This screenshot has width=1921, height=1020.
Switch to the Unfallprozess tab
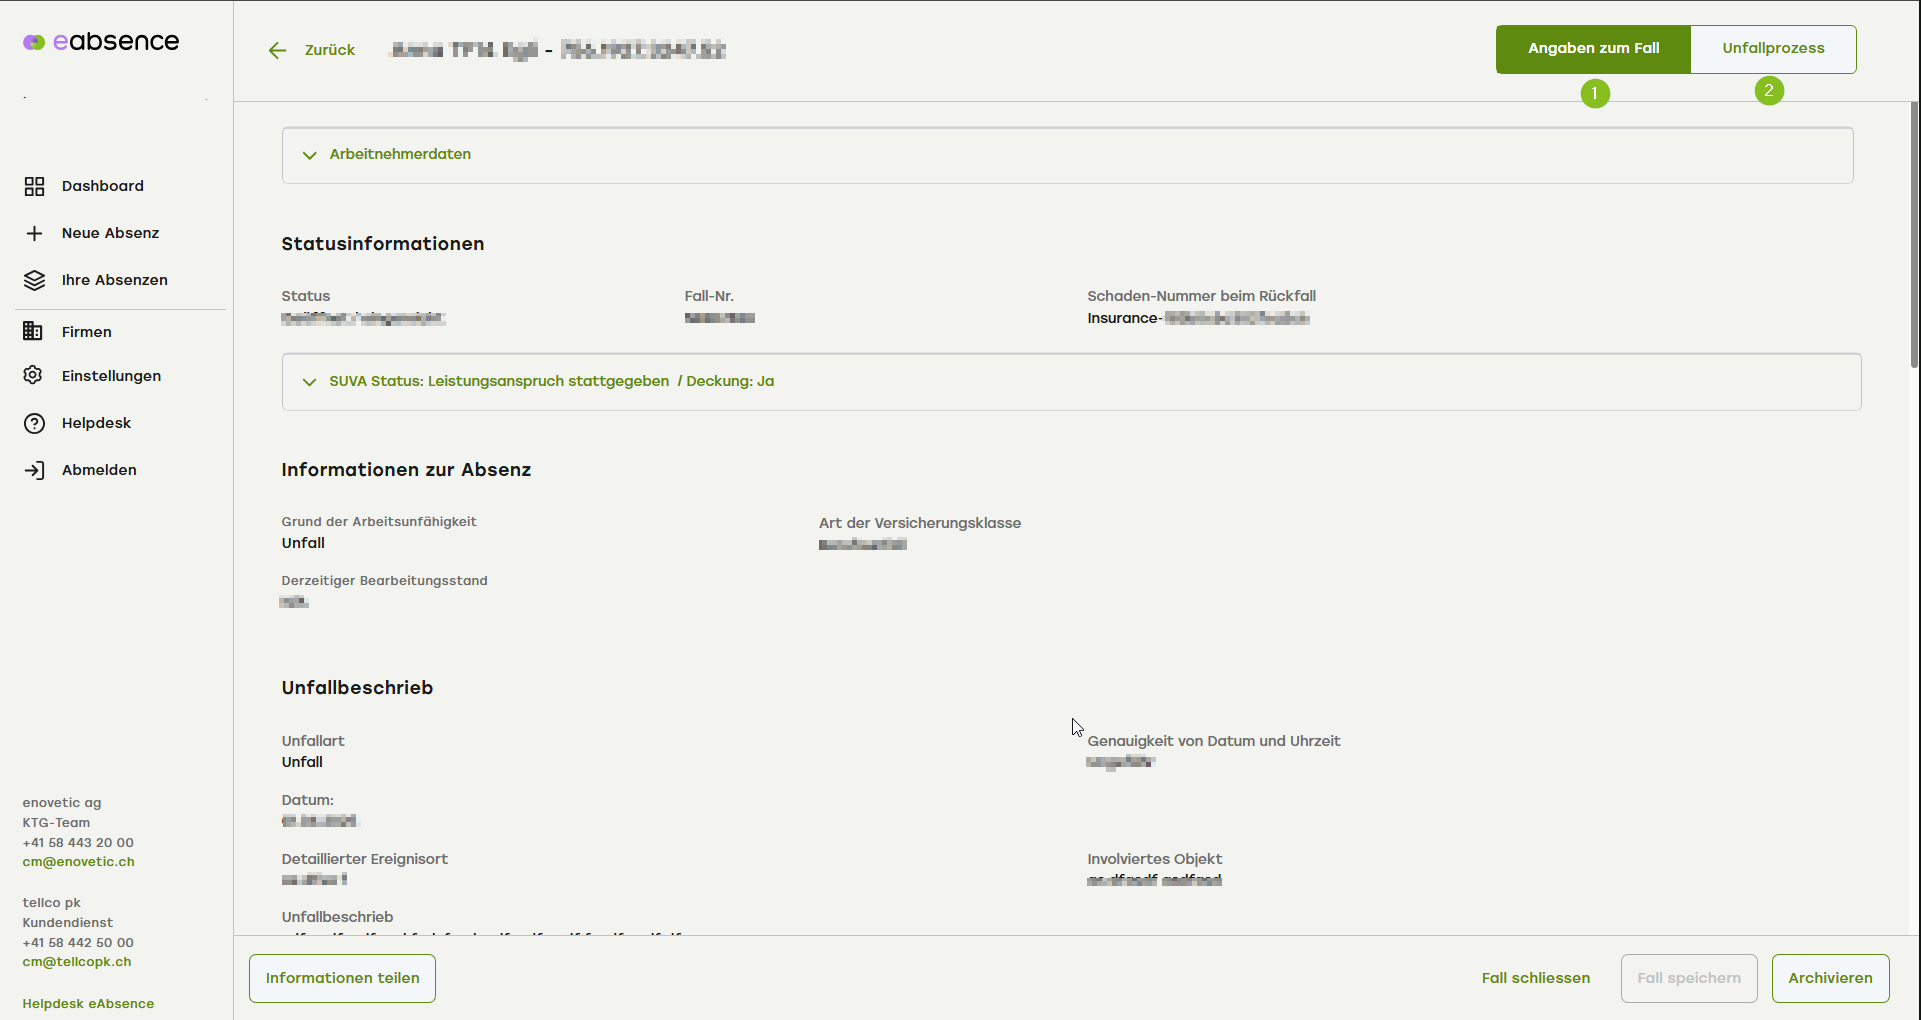point(1773,49)
